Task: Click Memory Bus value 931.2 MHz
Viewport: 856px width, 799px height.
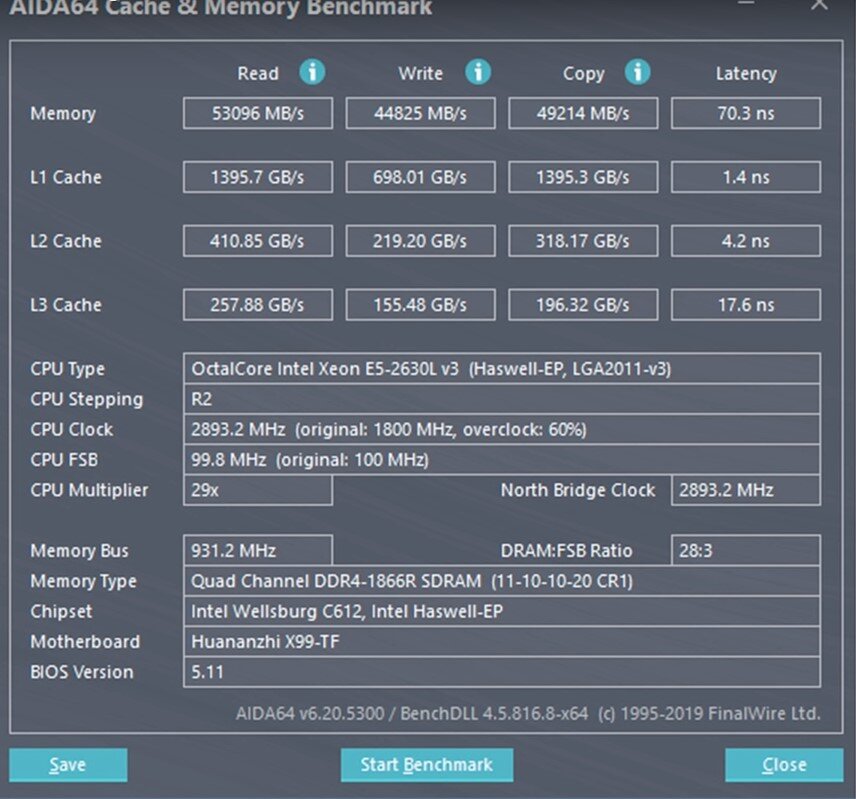Action: tap(258, 550)
